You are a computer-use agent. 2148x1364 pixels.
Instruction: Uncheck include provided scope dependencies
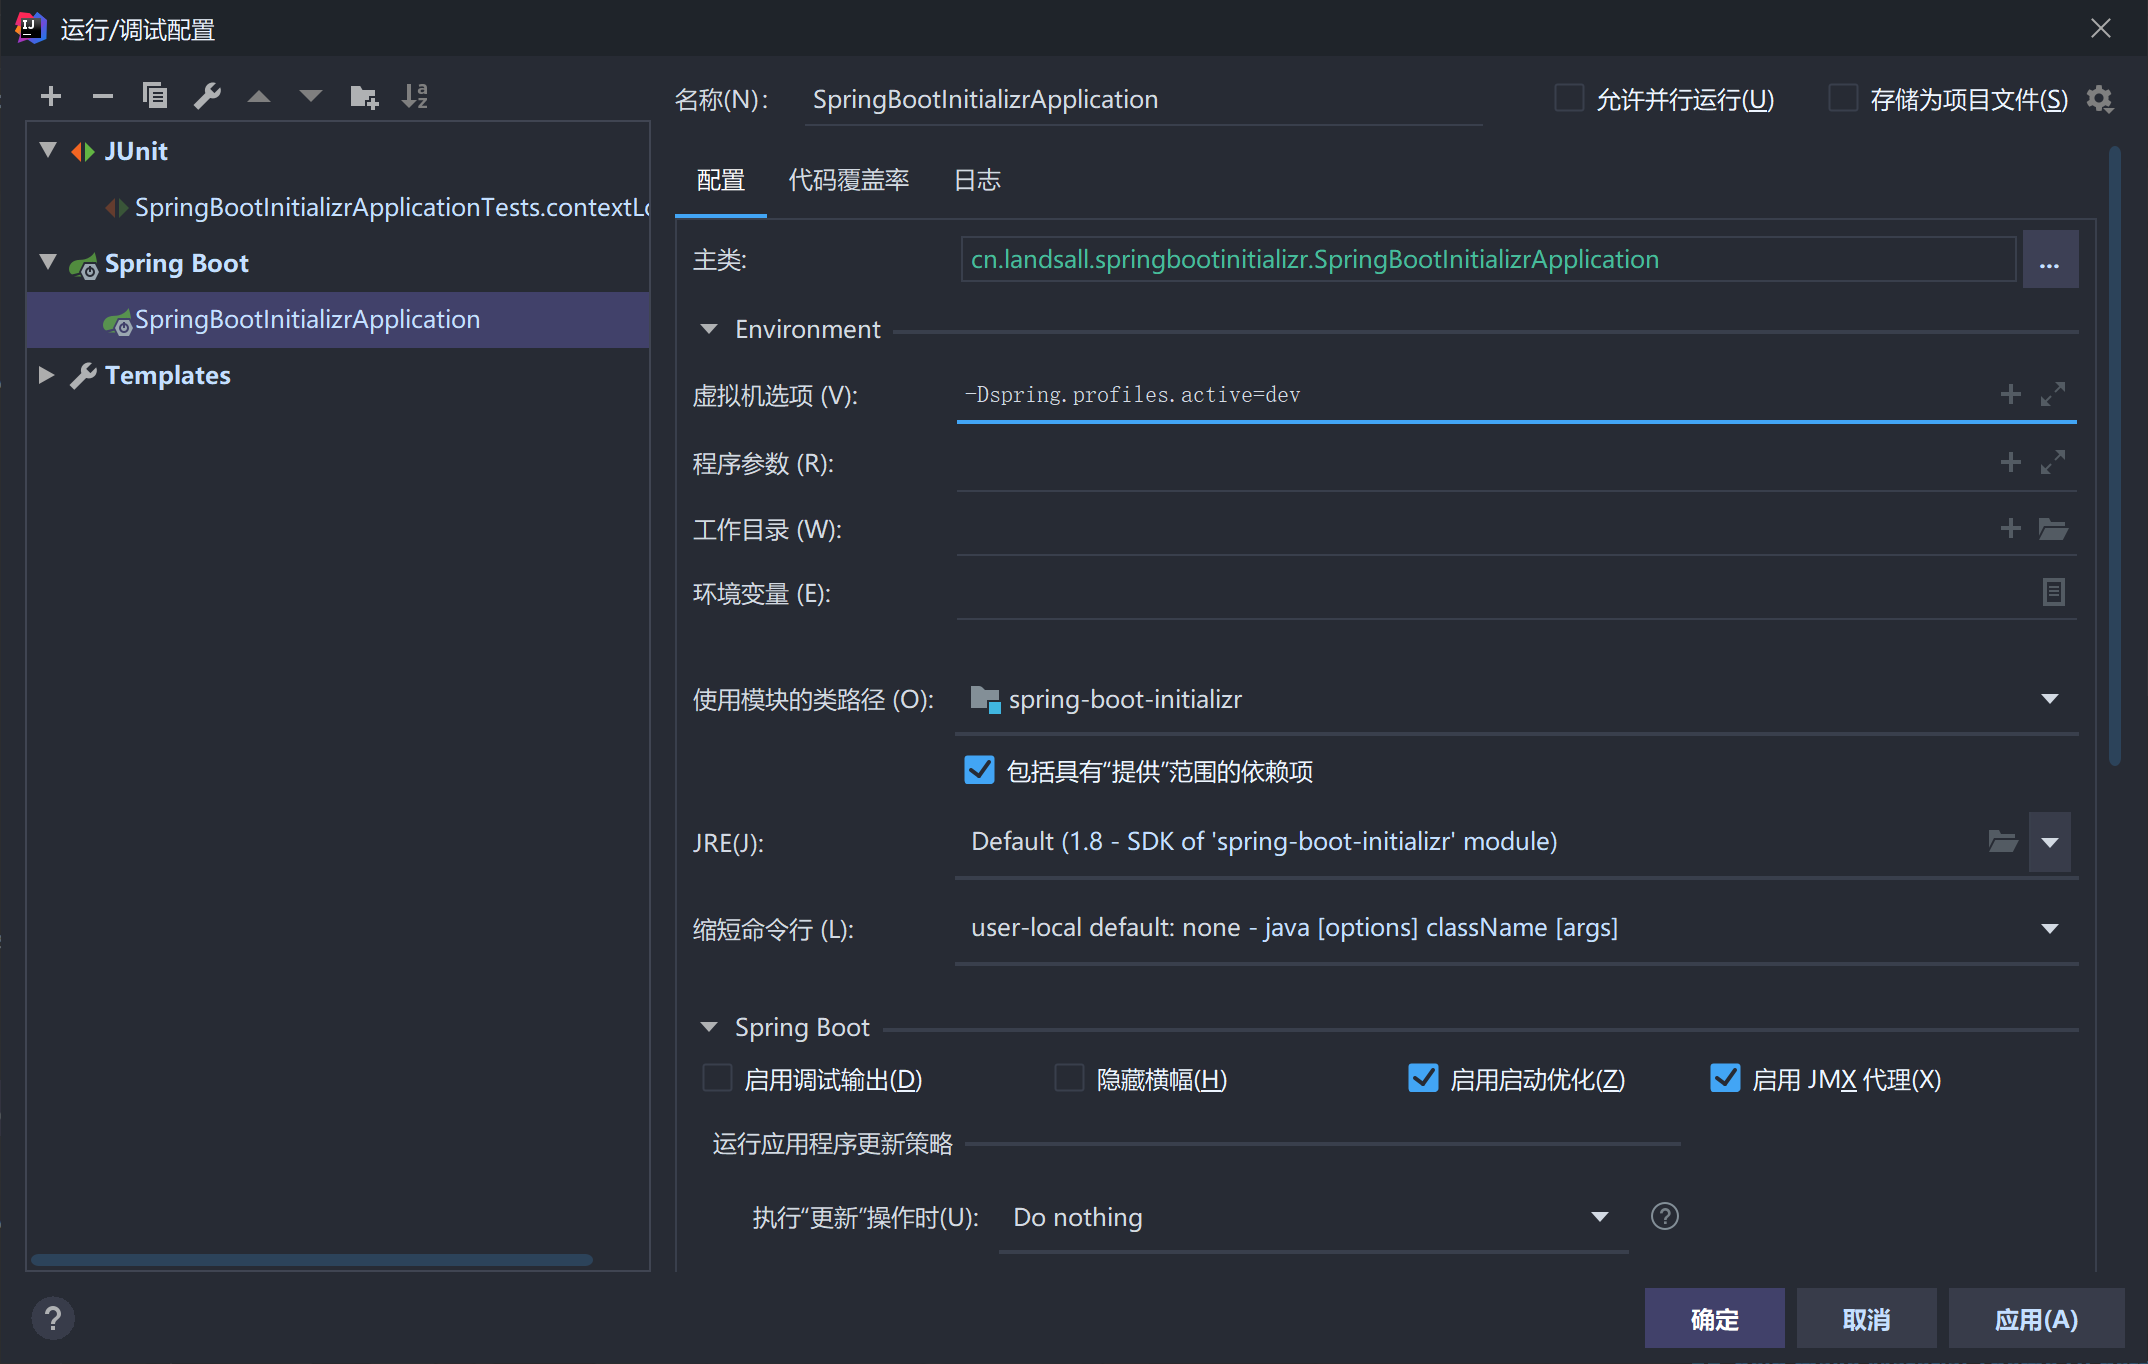tap(979, 770)
